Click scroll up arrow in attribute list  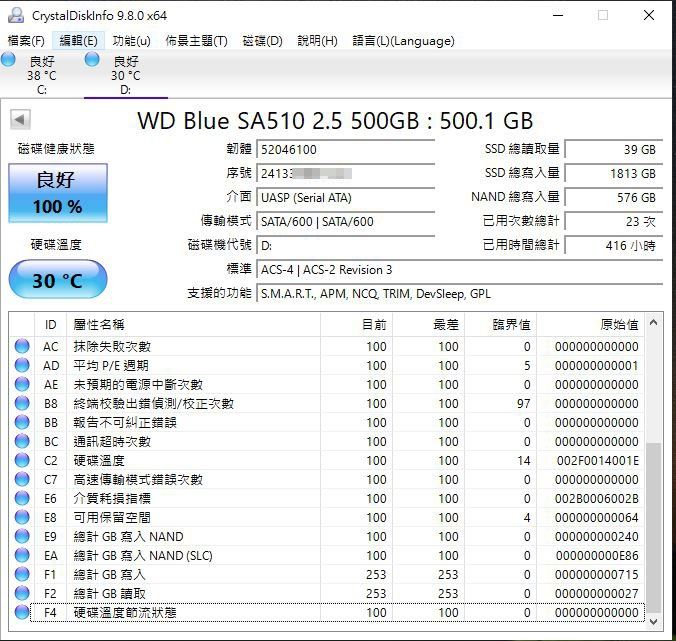click(654, 324)
